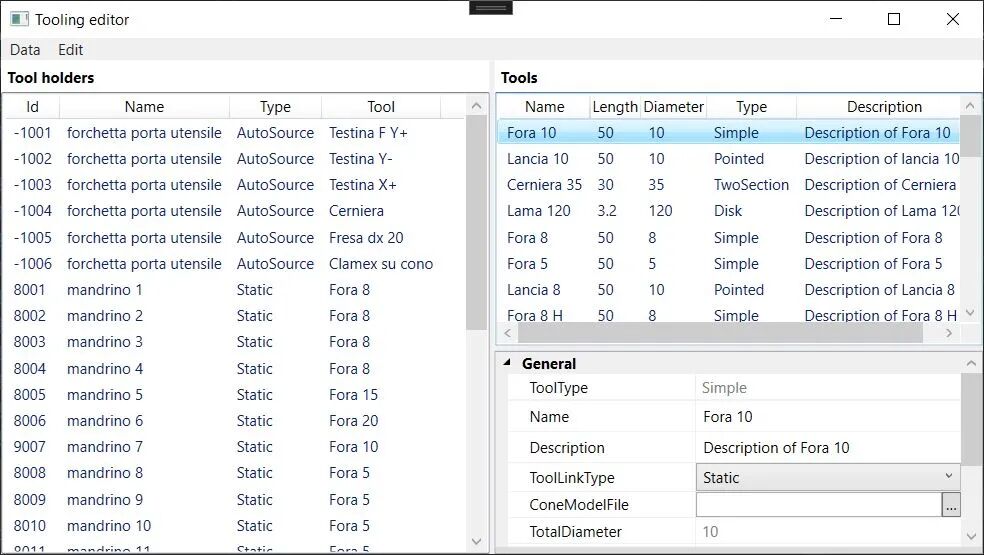The height and width of the screenshot is (555, 984).
Task: Select the Fora 8 H tool row
Action: click(x=729, y=315)
